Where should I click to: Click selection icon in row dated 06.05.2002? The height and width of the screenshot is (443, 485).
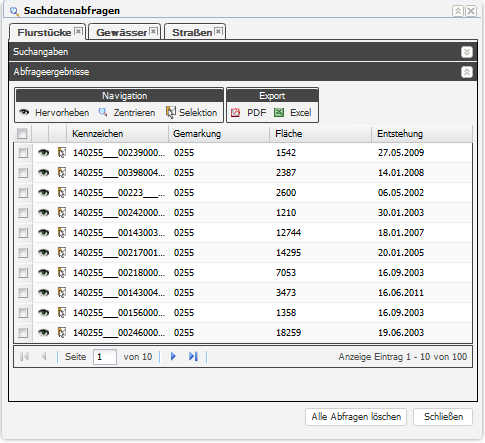[x=62, y=193]
